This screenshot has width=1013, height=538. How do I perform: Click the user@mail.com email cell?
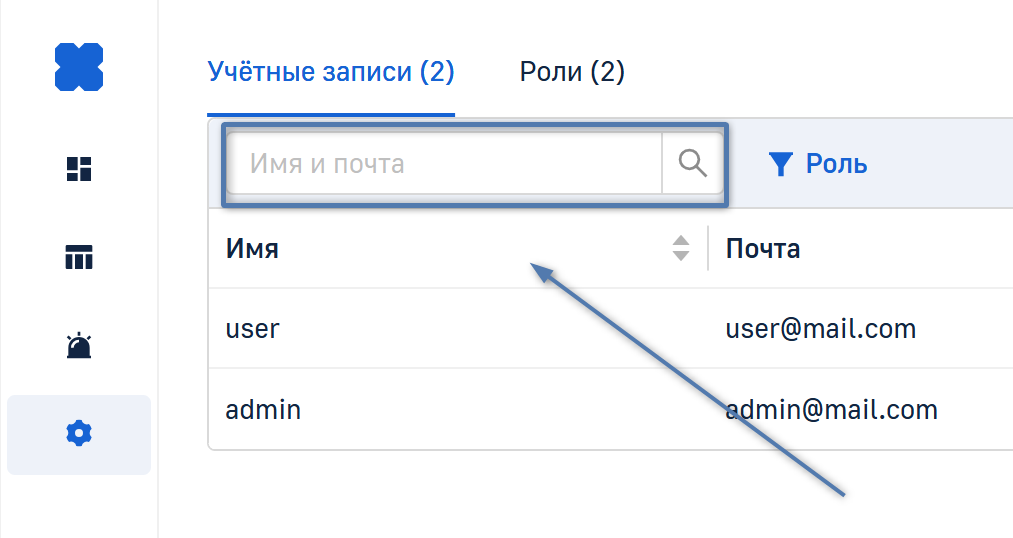pos(821,328)
